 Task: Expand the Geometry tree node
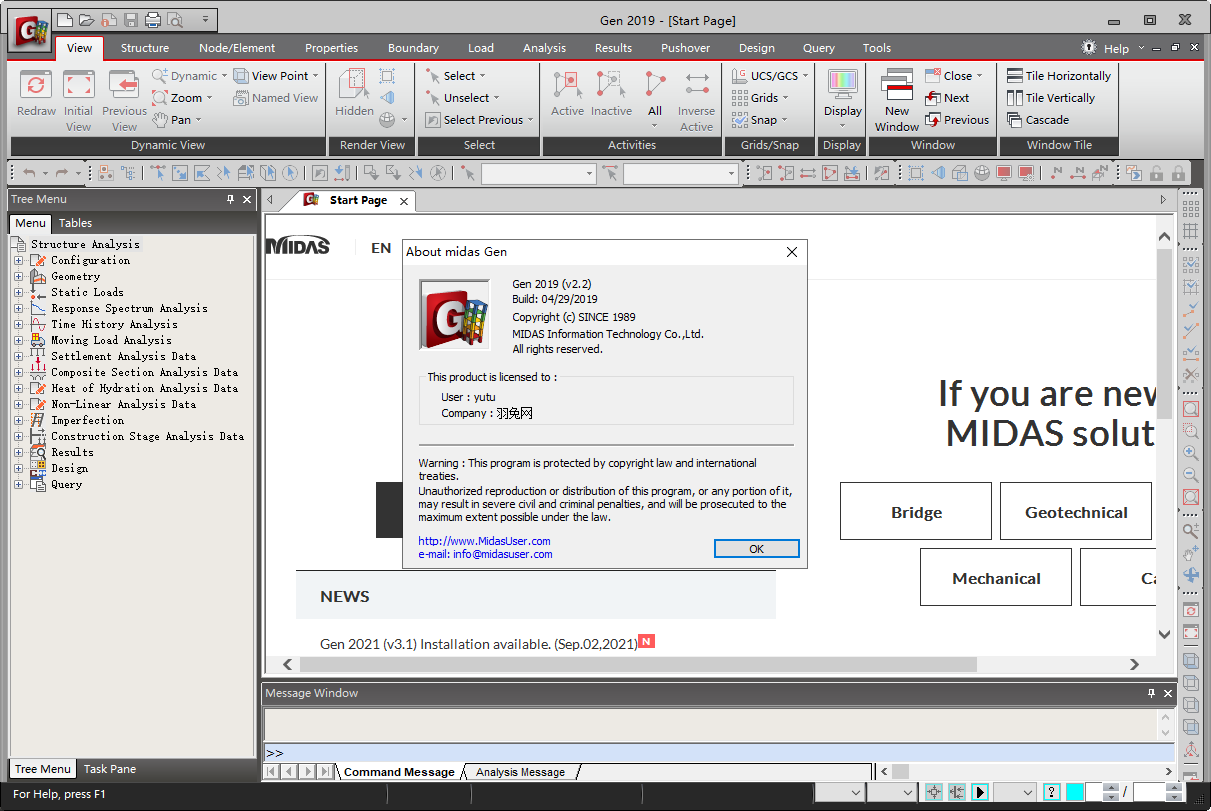pos(18,277)
